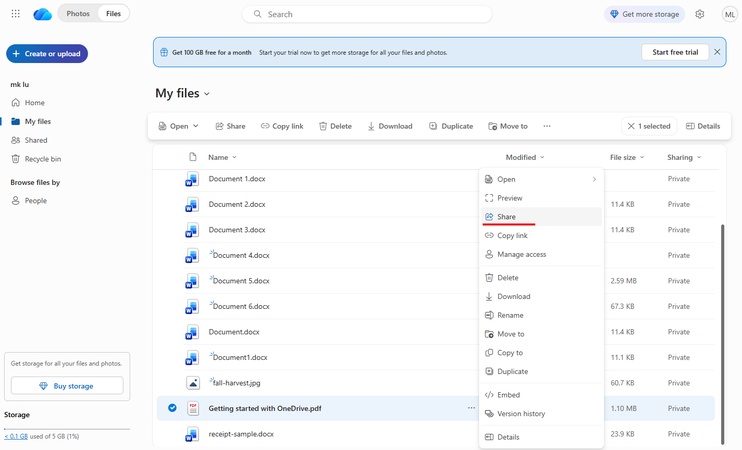Click the Get more storage button
This screenshot has height=450, width=742.
645,14
